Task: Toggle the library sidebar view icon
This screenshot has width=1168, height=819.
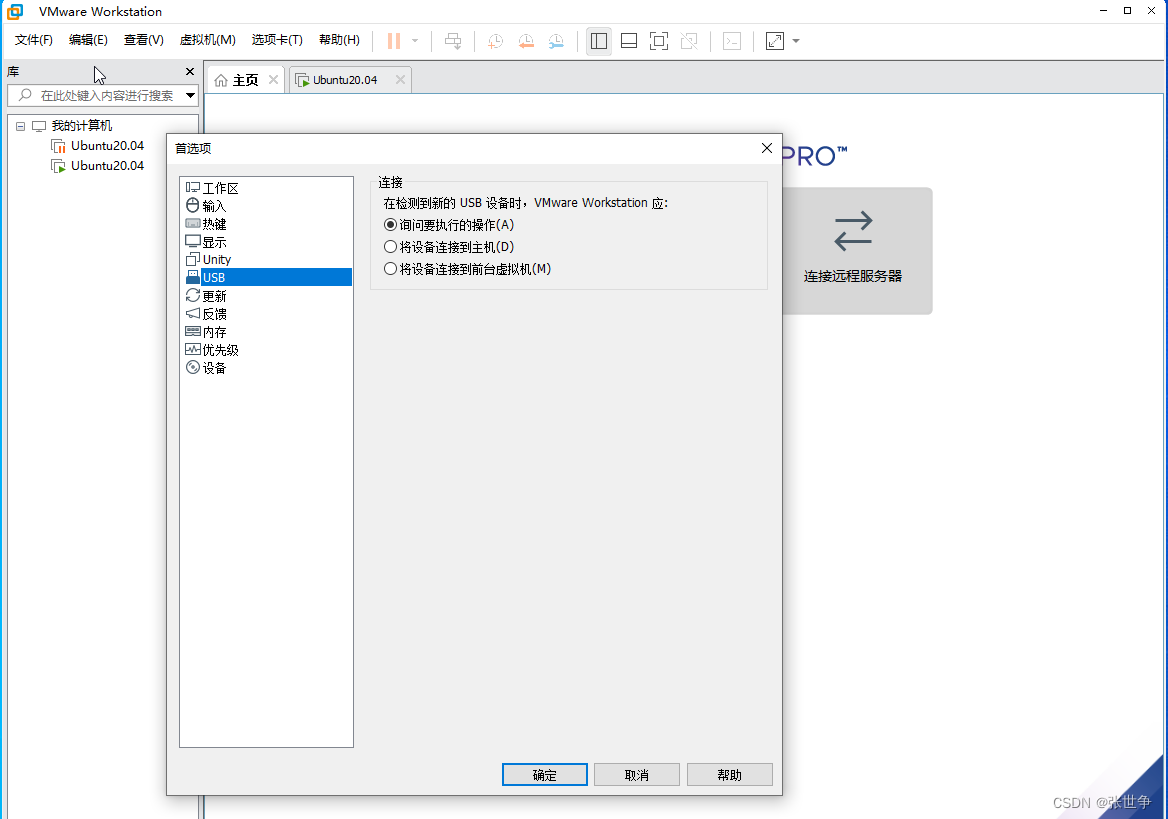Action: pos(598,41)
